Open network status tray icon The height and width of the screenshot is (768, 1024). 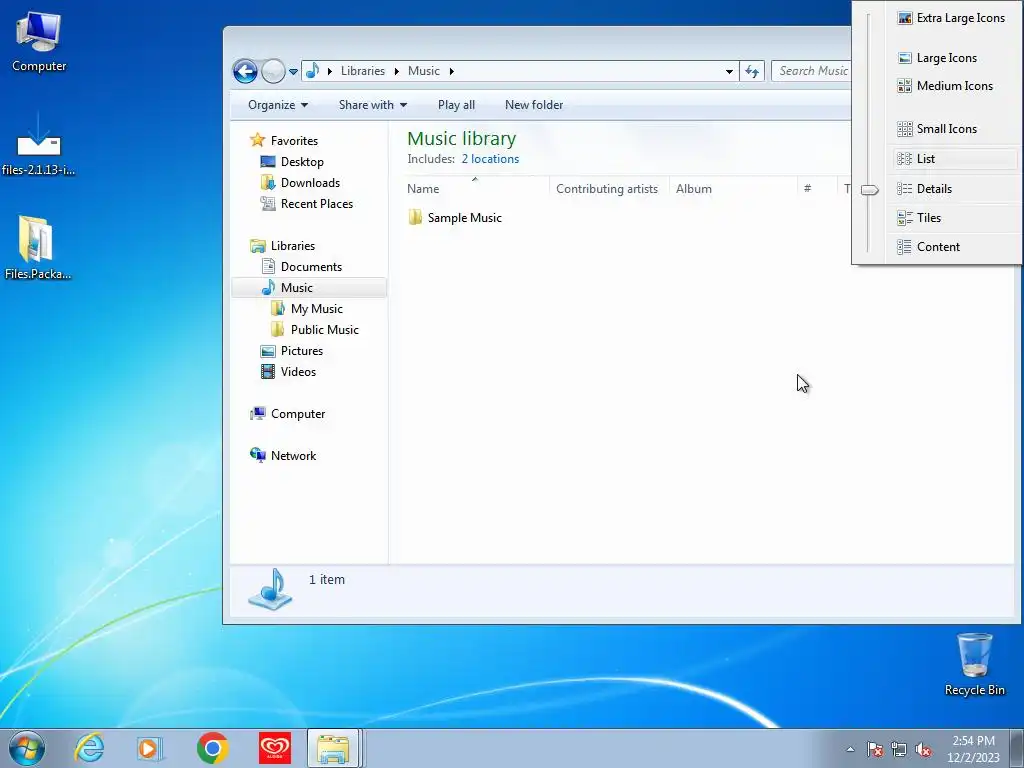click(x=899, y=749)
